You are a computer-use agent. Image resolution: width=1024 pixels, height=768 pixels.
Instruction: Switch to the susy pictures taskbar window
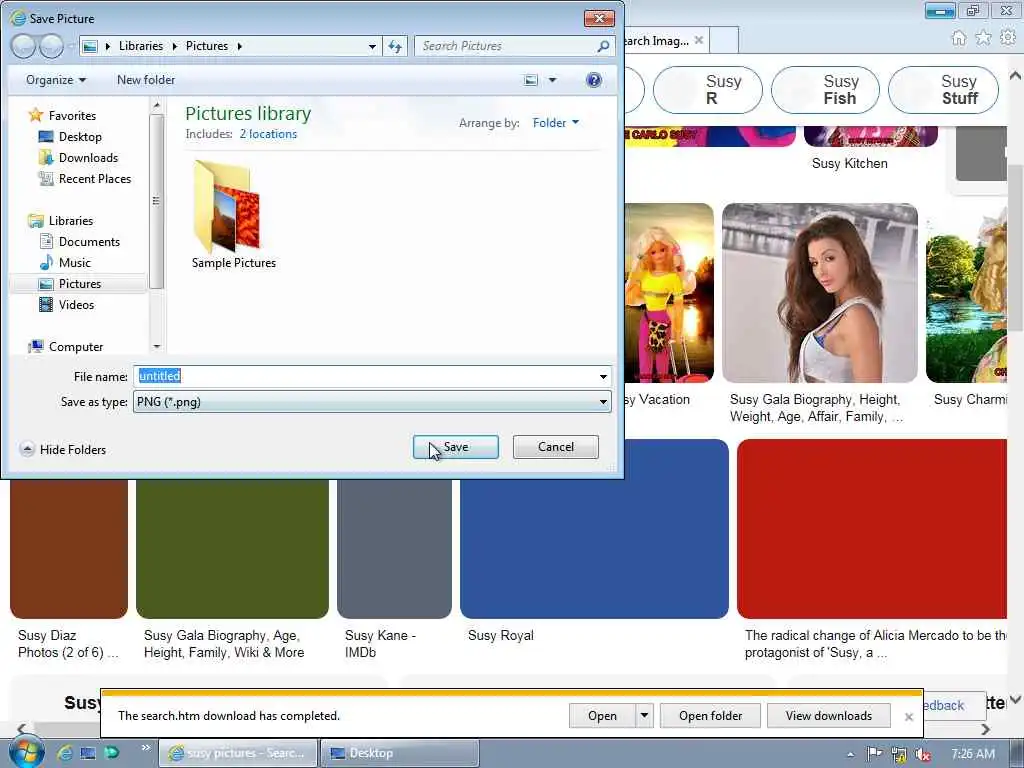[x=238, y=753]
